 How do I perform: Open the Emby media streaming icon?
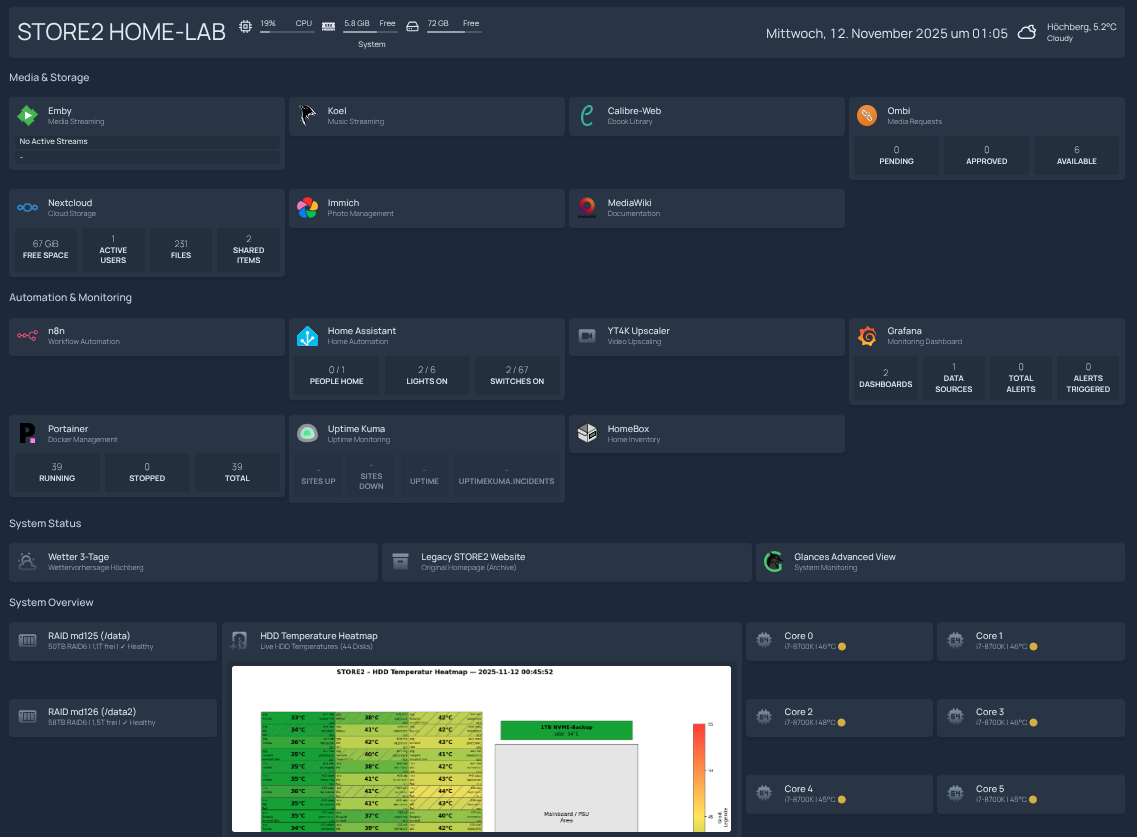26,115
